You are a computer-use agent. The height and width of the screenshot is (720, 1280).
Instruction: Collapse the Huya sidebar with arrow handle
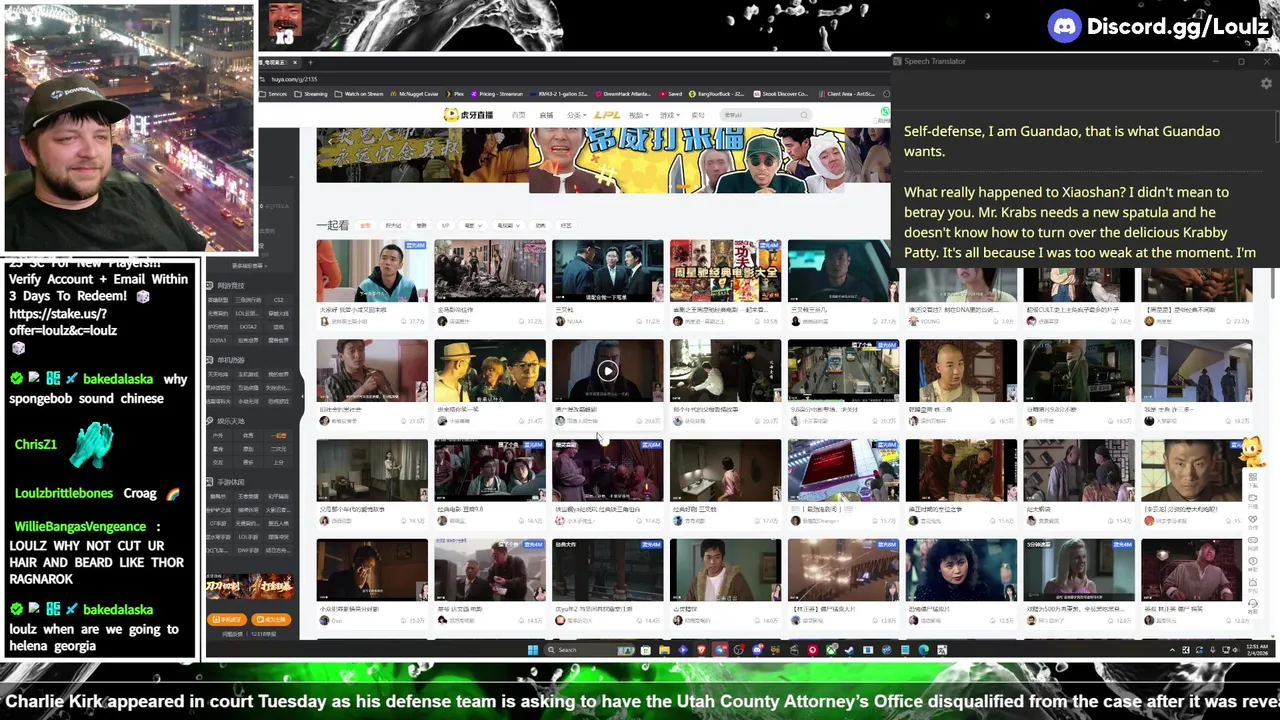tap(302, 396)
